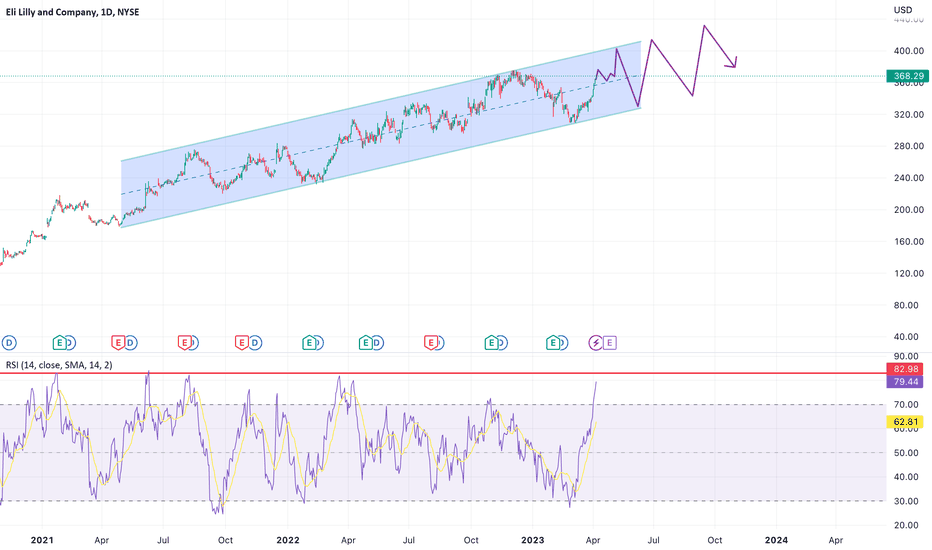Open the green earnings E marker near April 2022

(x=366, y=342)
